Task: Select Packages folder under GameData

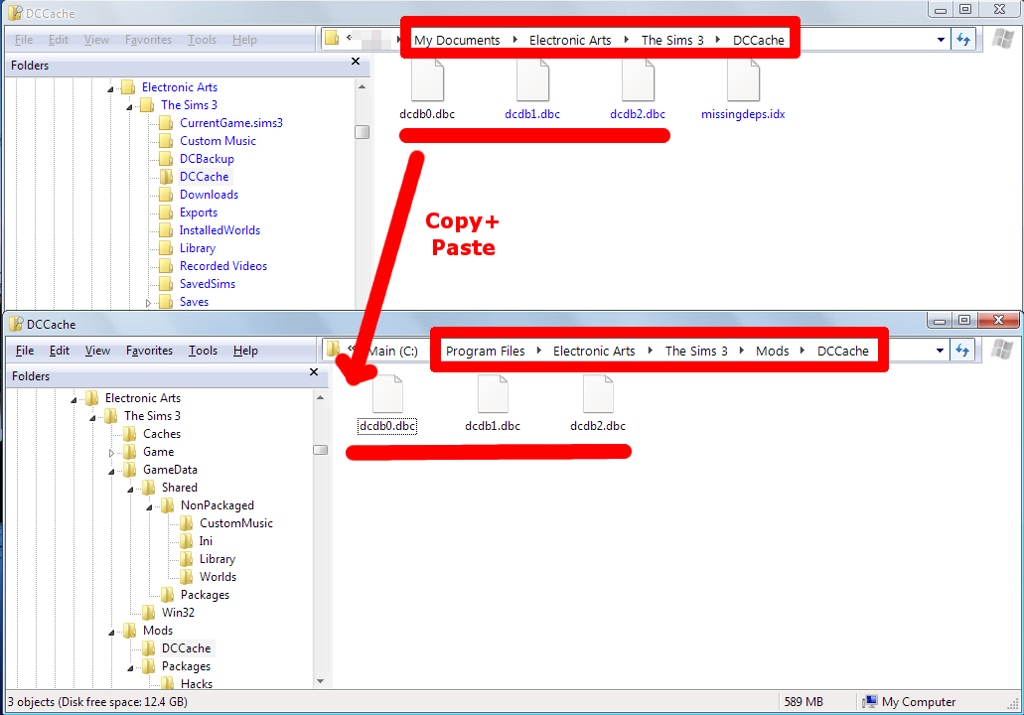Action: click(x=205, y=595)
